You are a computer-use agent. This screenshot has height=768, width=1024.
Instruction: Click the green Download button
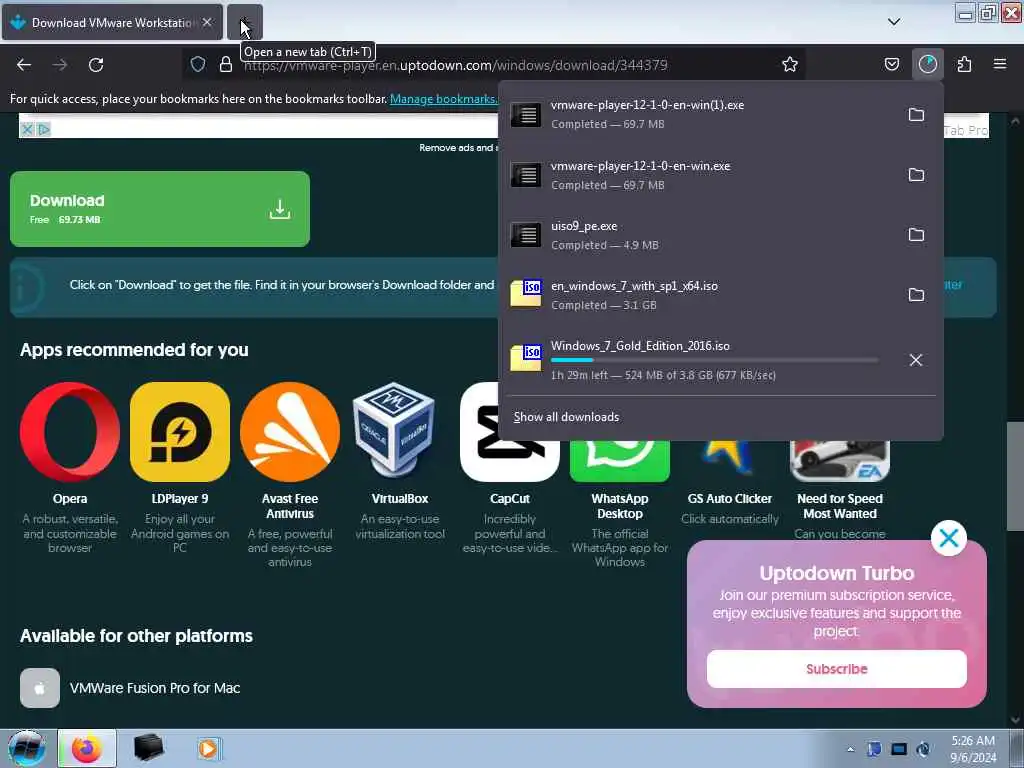[x=160, y=209]
